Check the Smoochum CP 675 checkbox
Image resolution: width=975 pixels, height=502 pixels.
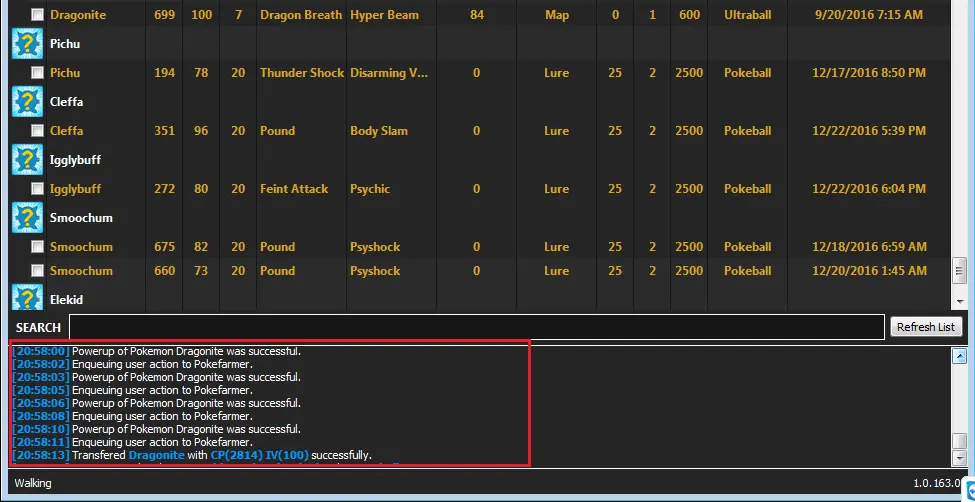(37, 247)
